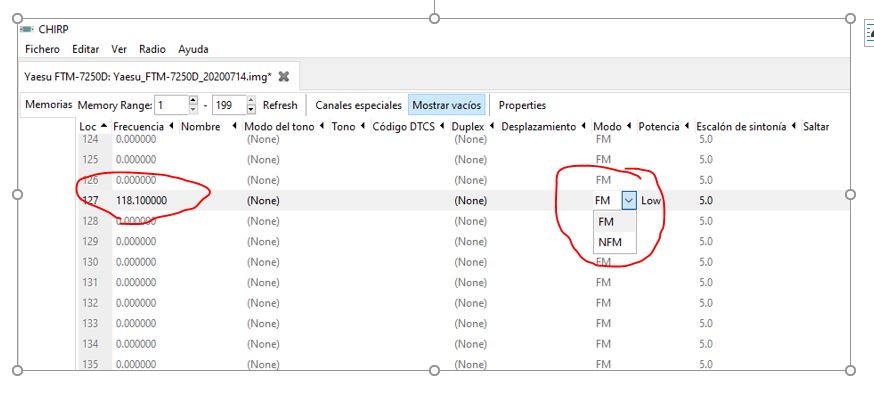Increase Memory Range end value with up arrow
Viewport: 874px width, 393px height.
[x=251, y=100]
